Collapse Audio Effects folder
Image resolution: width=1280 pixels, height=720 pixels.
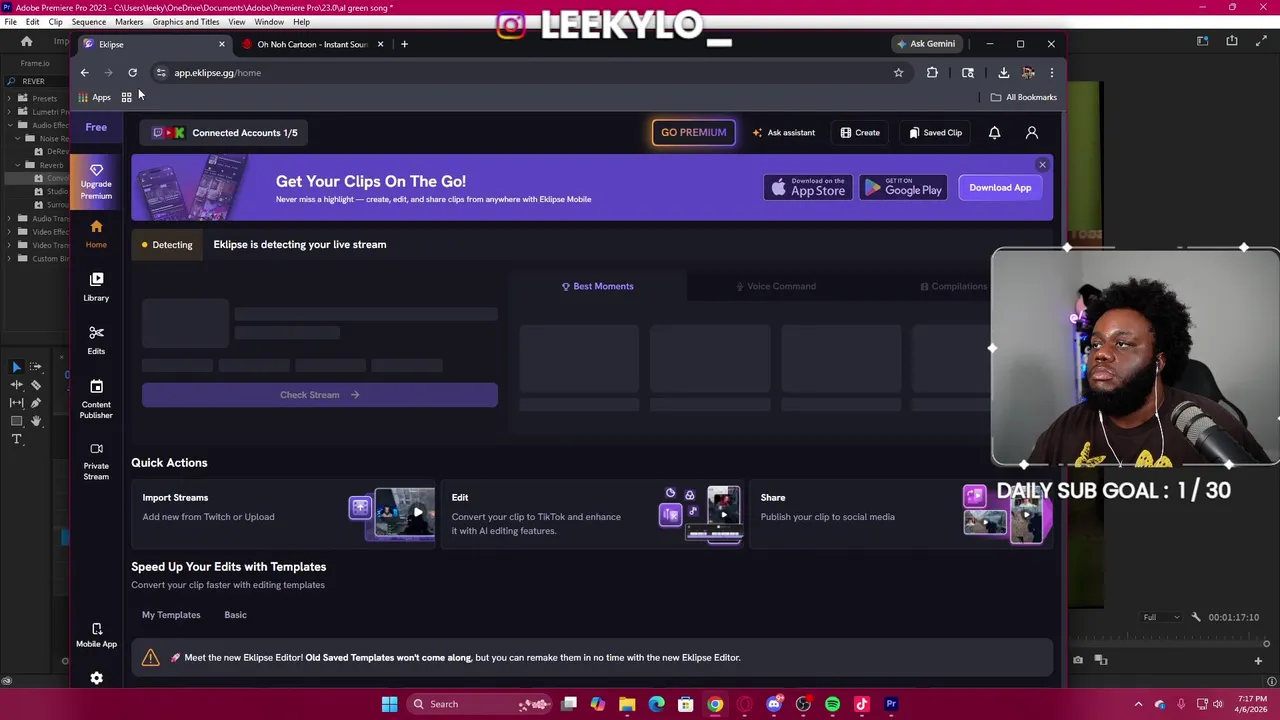coord(11,125)
